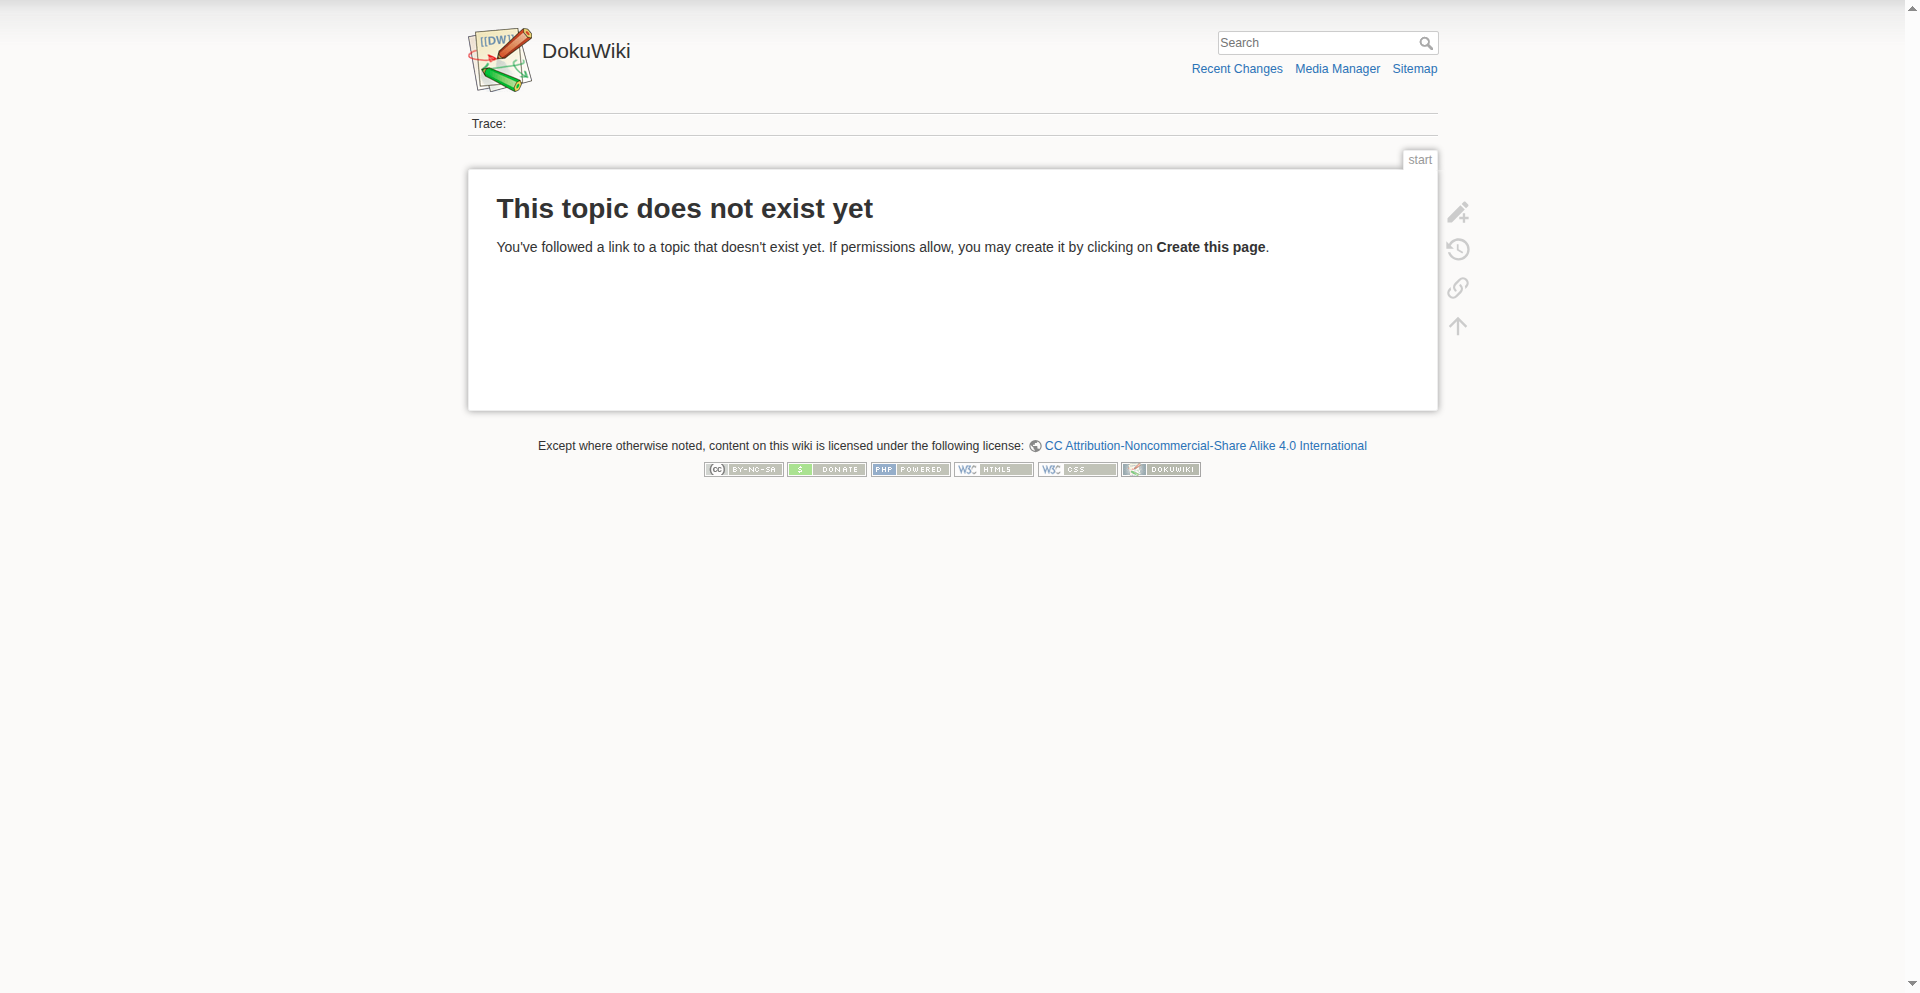Click the search magnifier button
Viewport: 1920px width, 993px height.
(x=1426, y=43)
